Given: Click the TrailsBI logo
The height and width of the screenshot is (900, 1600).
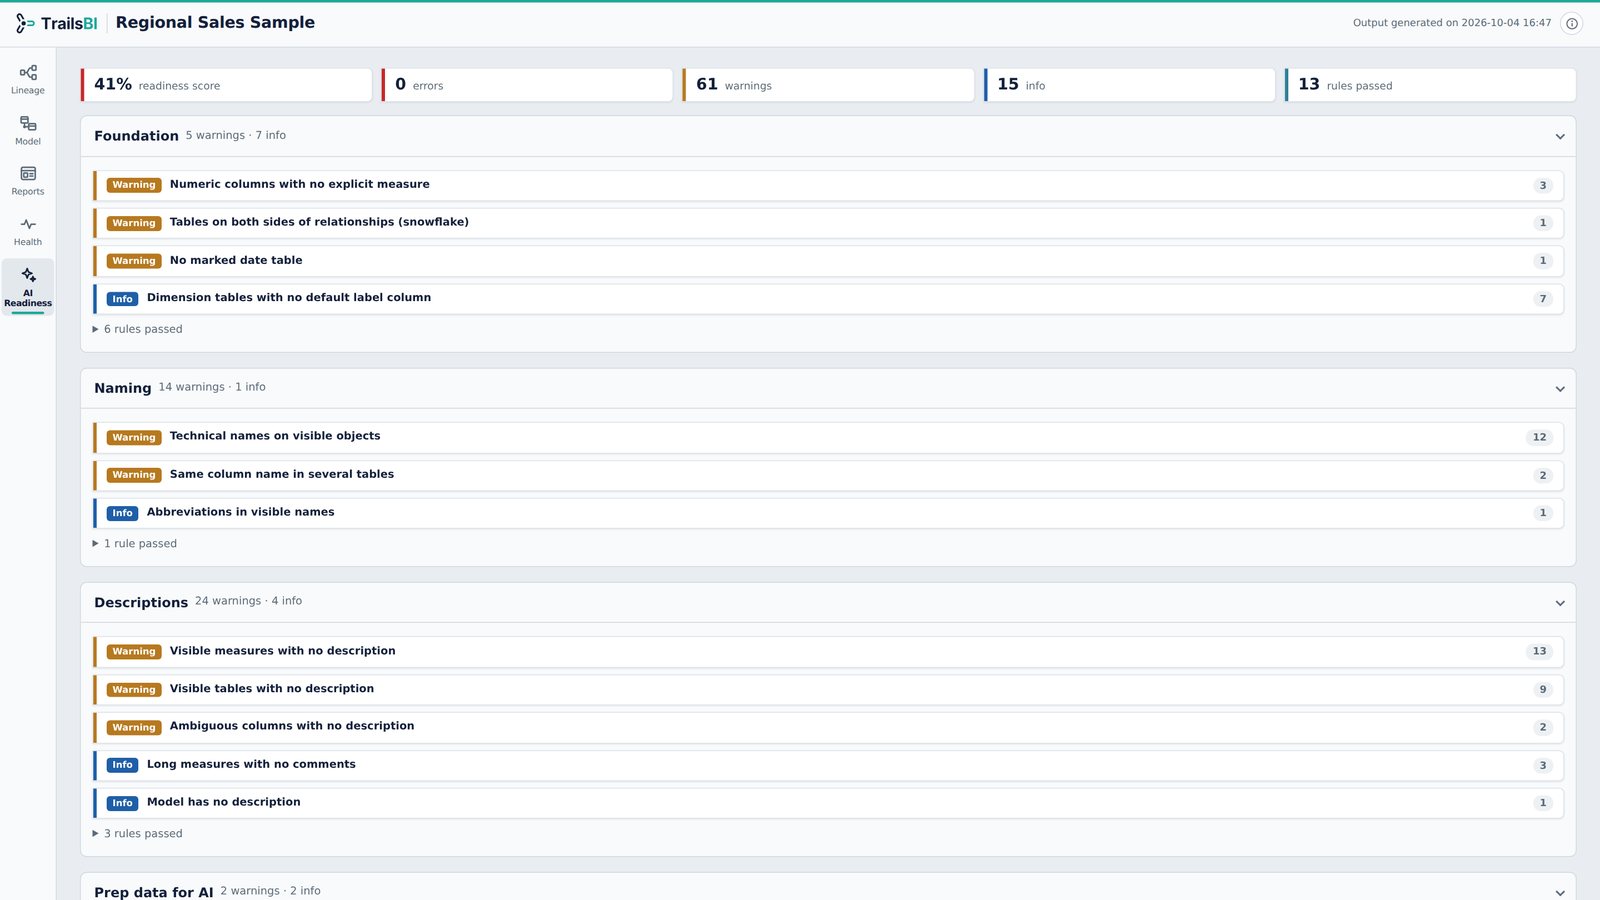Looking at the screenshot, I should (x=56, y=23).
